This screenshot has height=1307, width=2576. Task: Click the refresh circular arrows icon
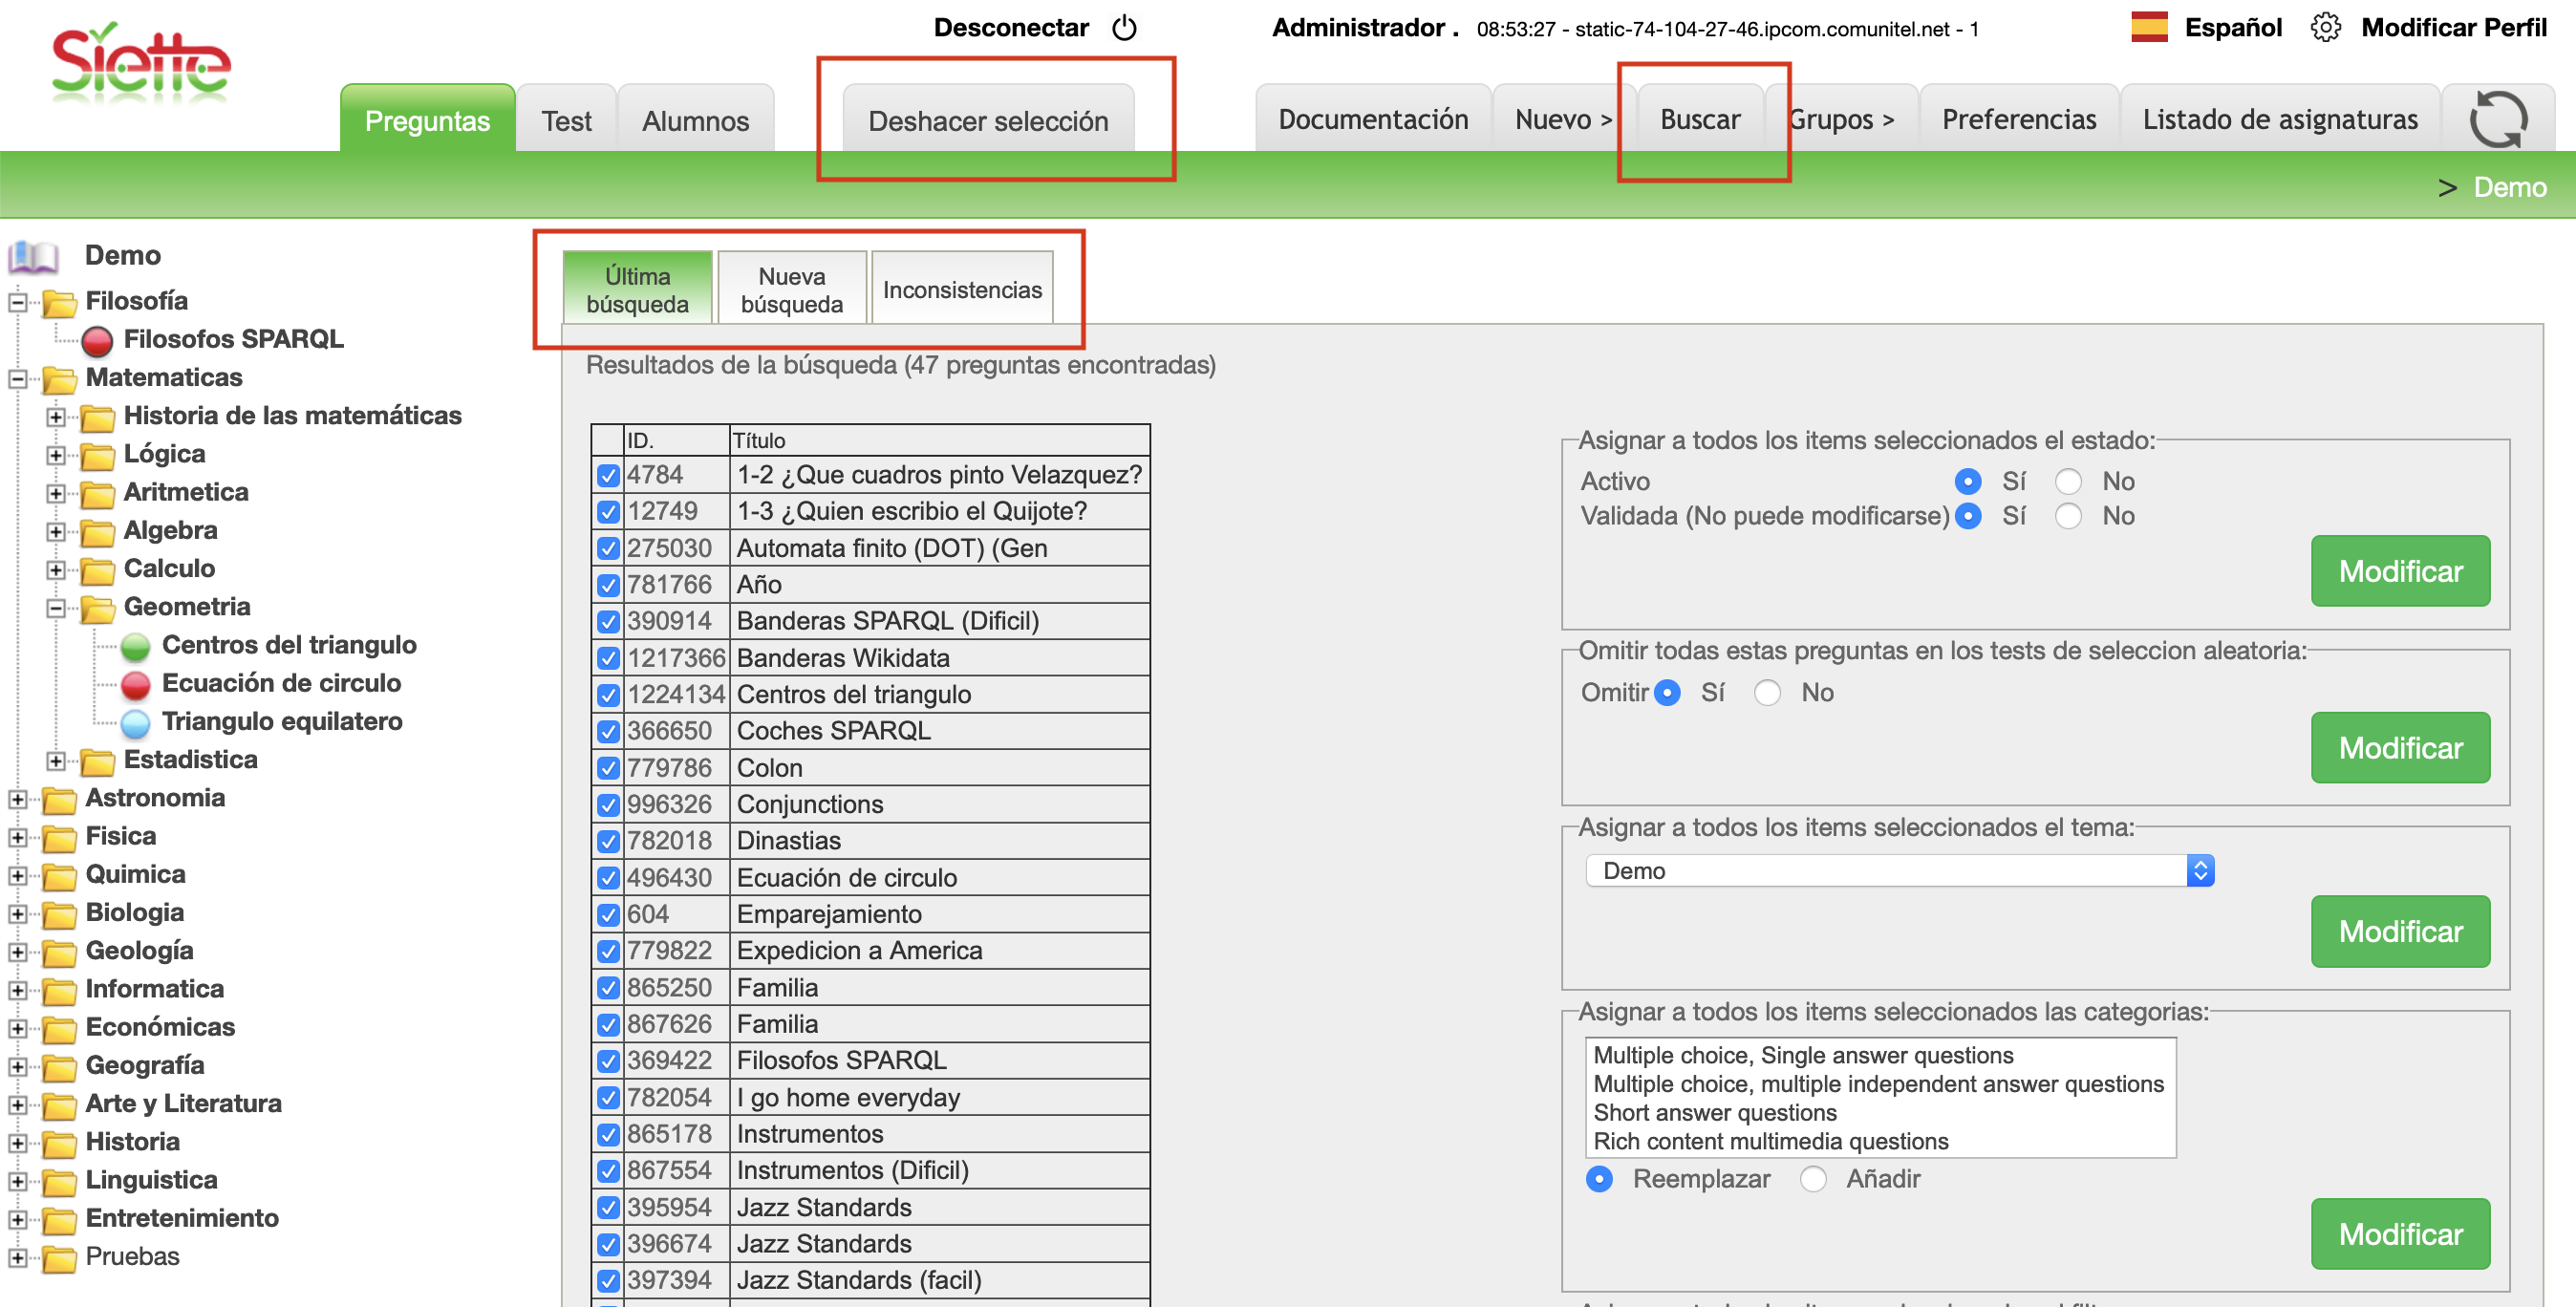tap(2497, 120)
